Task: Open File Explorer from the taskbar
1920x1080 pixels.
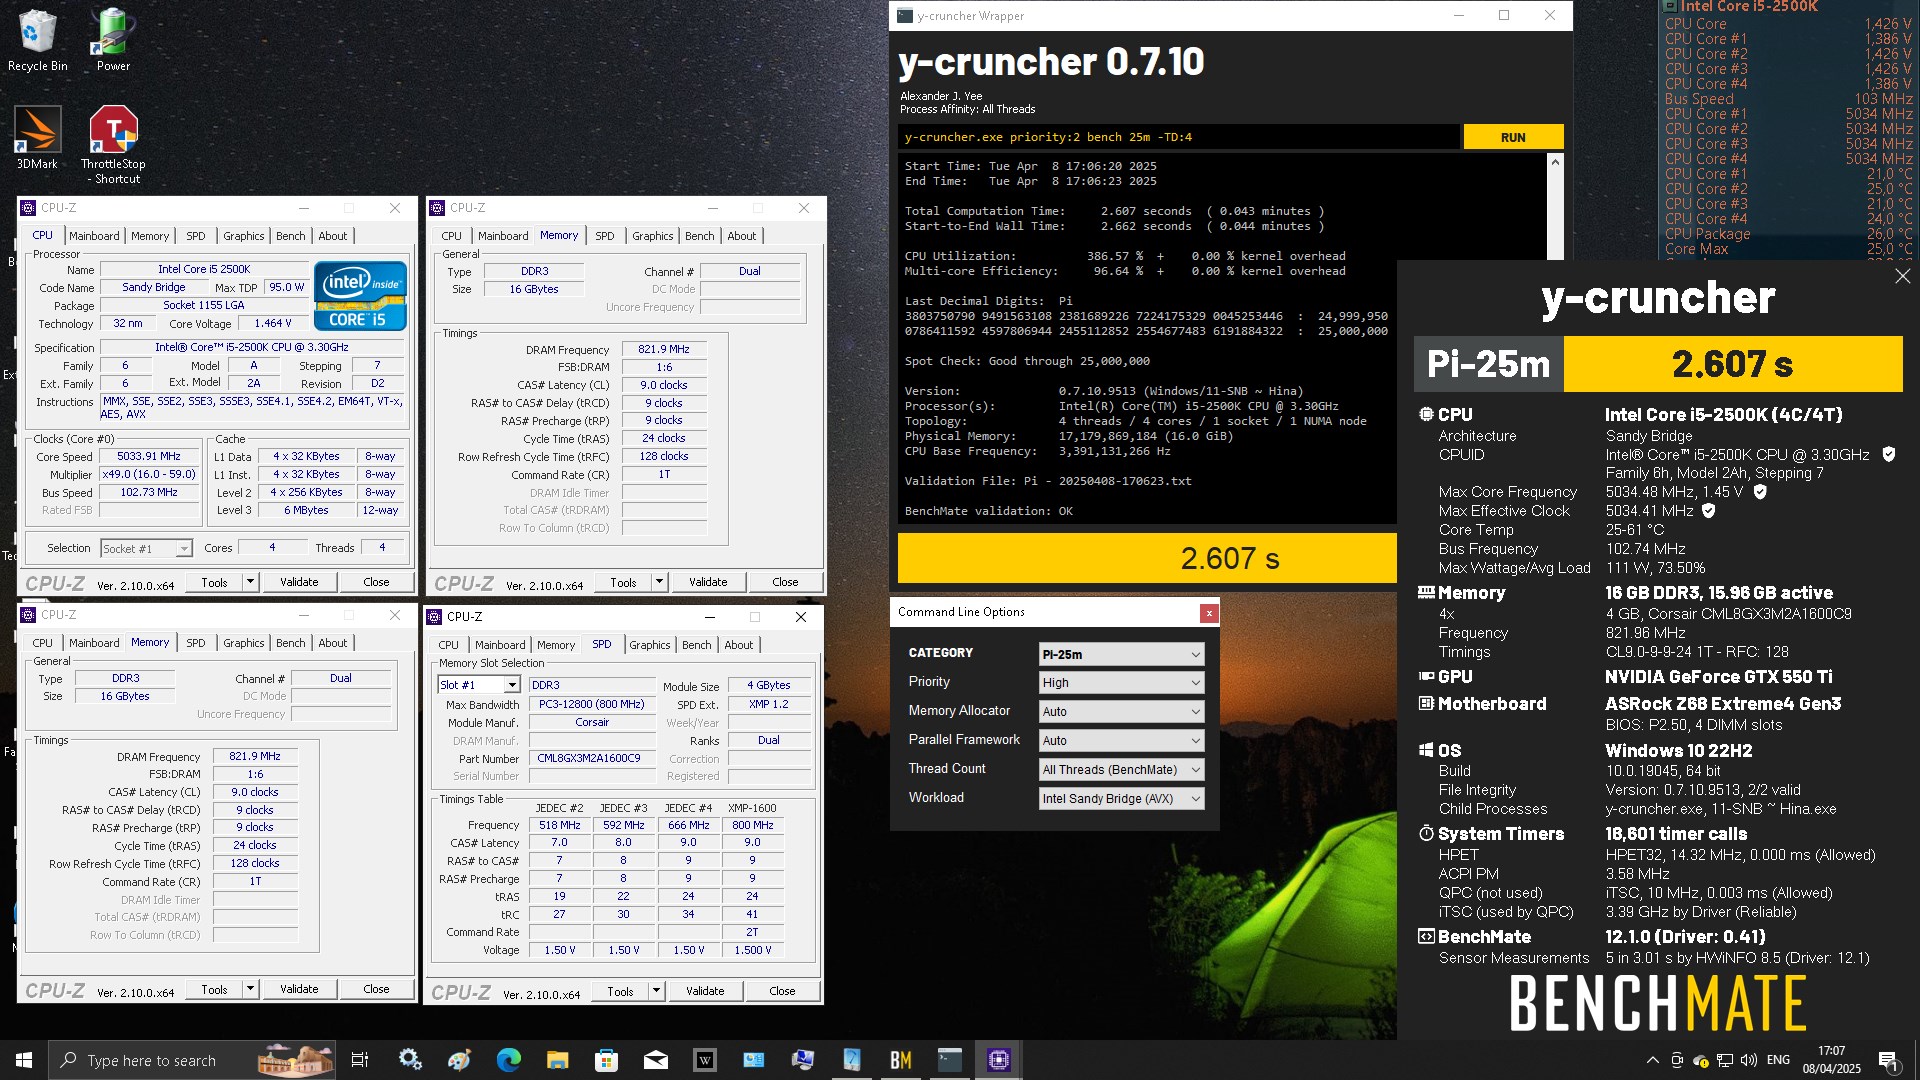Action: 557,1060
